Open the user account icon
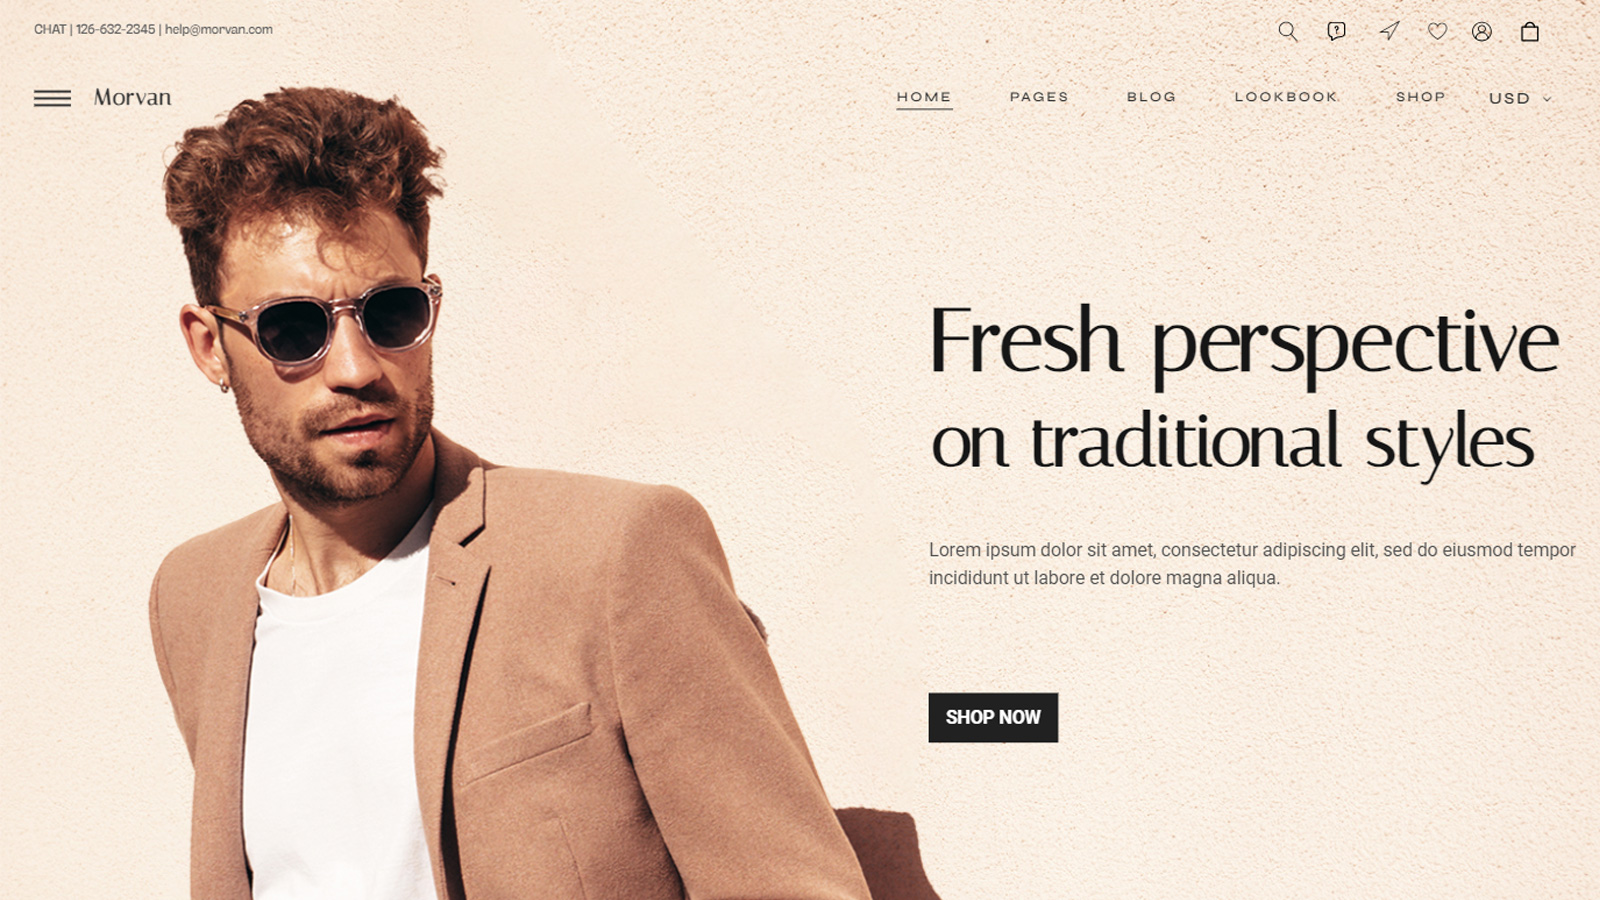Viewport: 1600px width, 900px height. (1482, 31)
